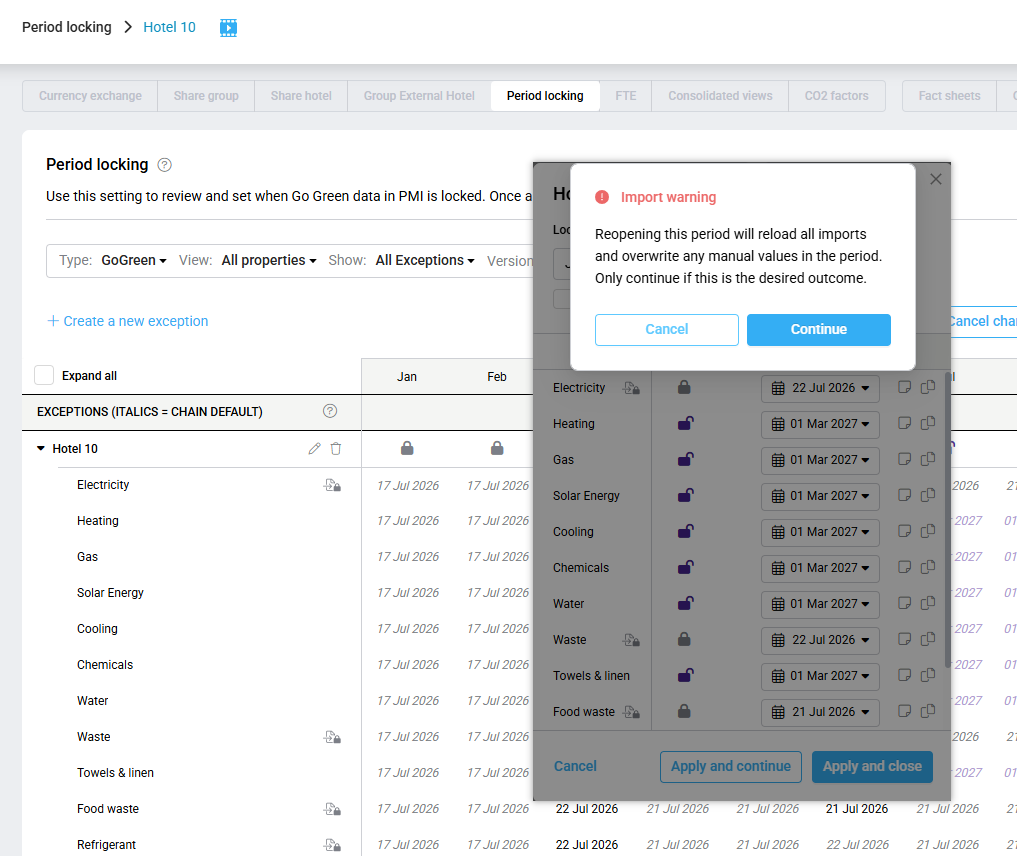Edit the Hotel 10 exception with the pencil icon
Screen dimensions: 1017x856
pyautogui.click(x=315, y=449)
